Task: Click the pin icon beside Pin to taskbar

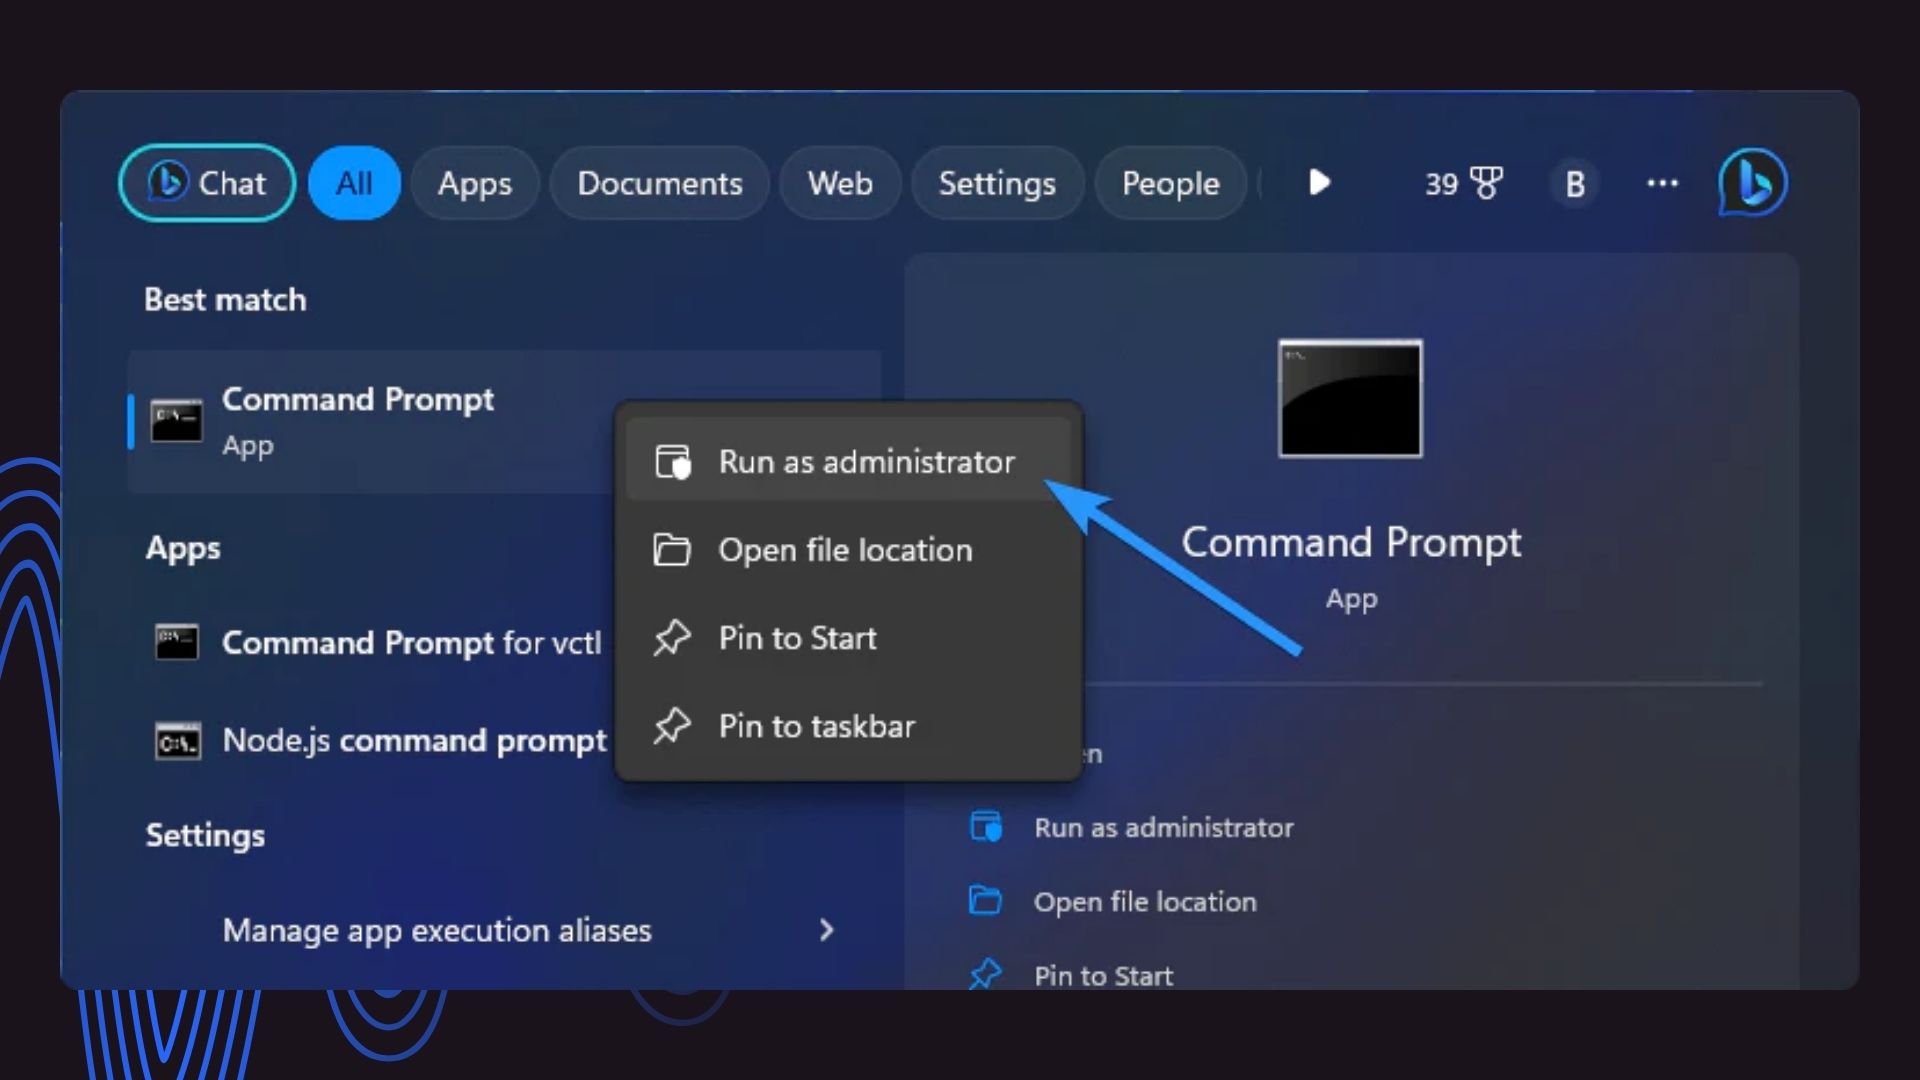Action: click(672, 725)
